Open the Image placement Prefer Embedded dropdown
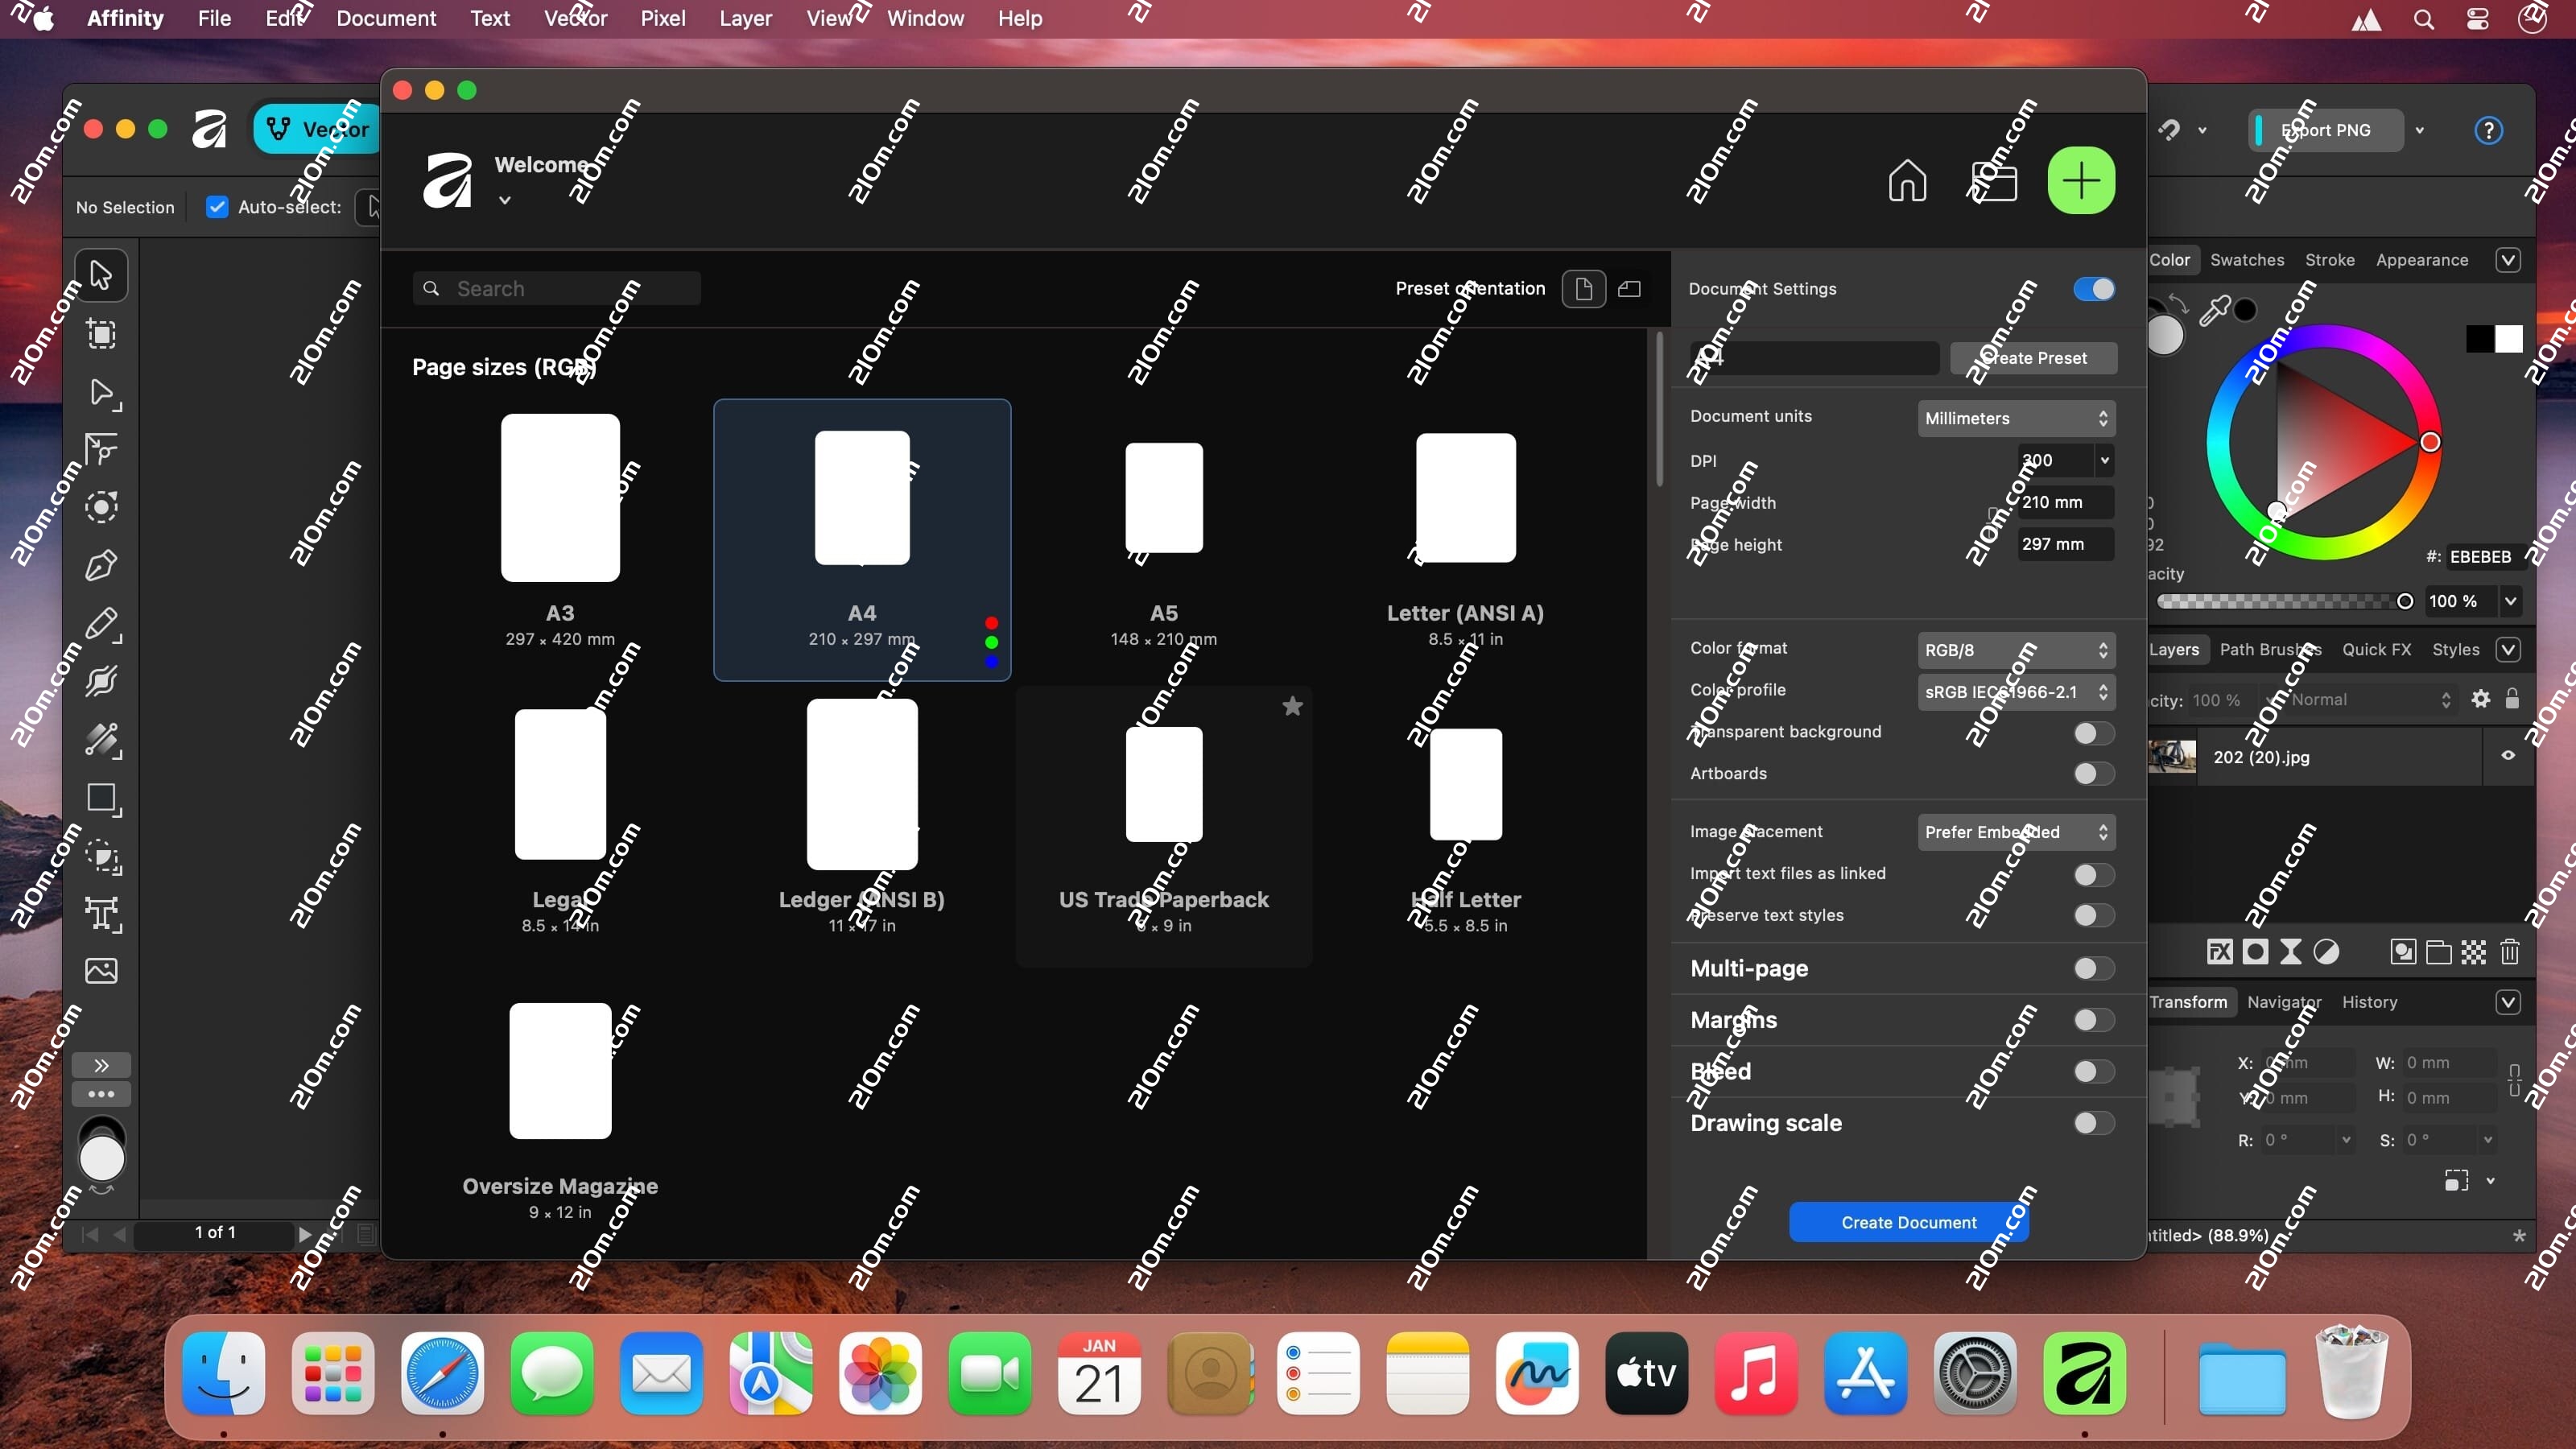 [x=2016, y=832]
